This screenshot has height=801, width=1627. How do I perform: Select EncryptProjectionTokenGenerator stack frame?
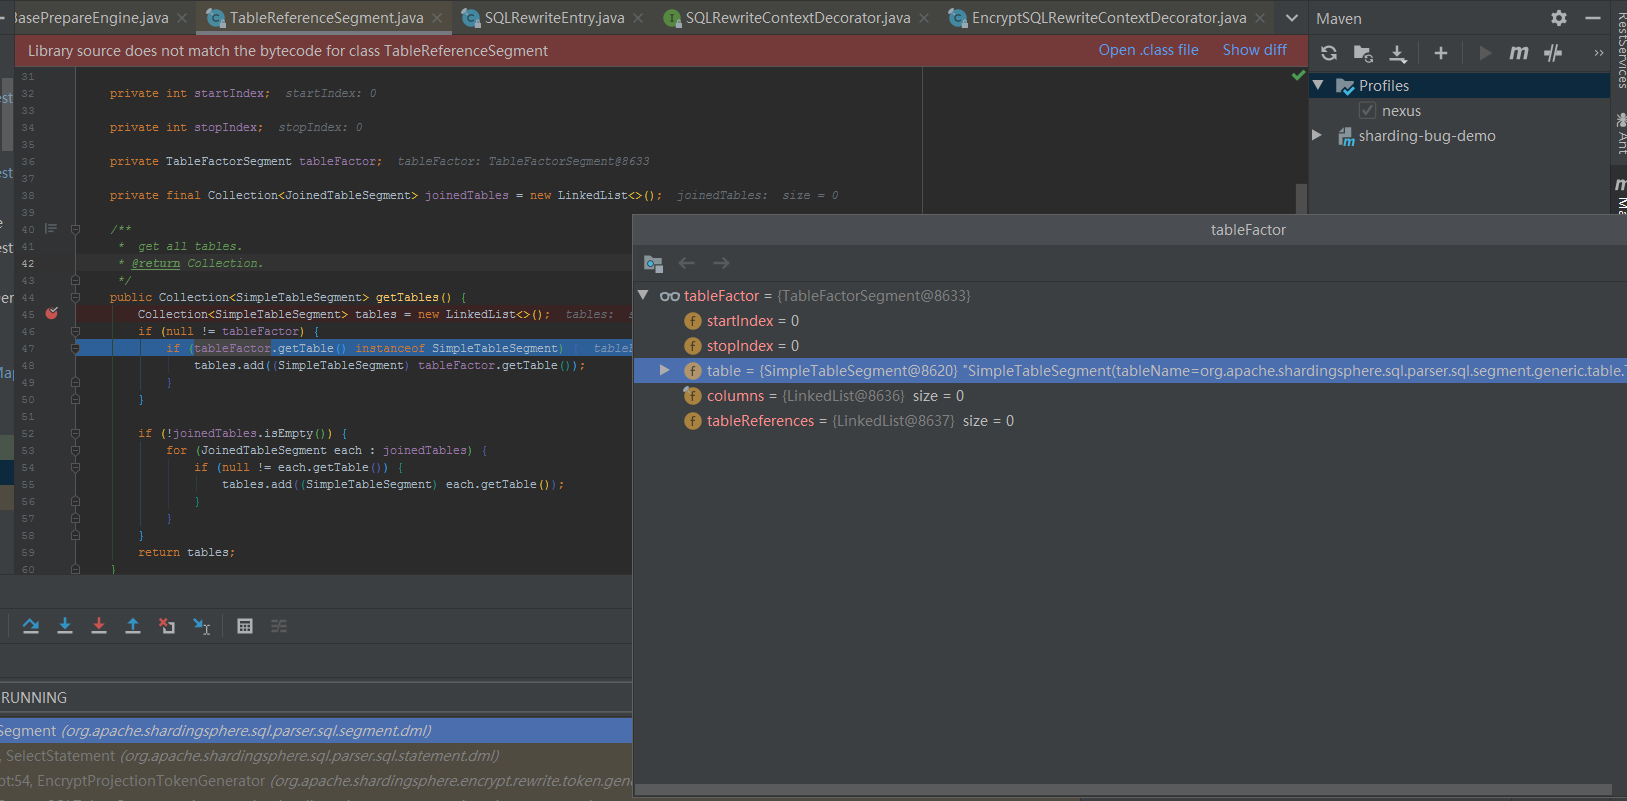[316, 780]
